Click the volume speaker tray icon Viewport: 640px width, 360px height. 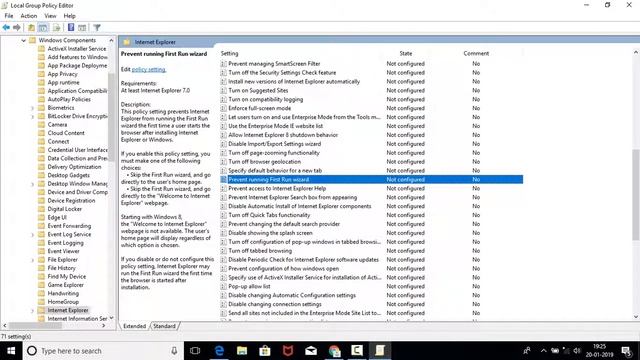pyautogui.click(x=577, y=351)
